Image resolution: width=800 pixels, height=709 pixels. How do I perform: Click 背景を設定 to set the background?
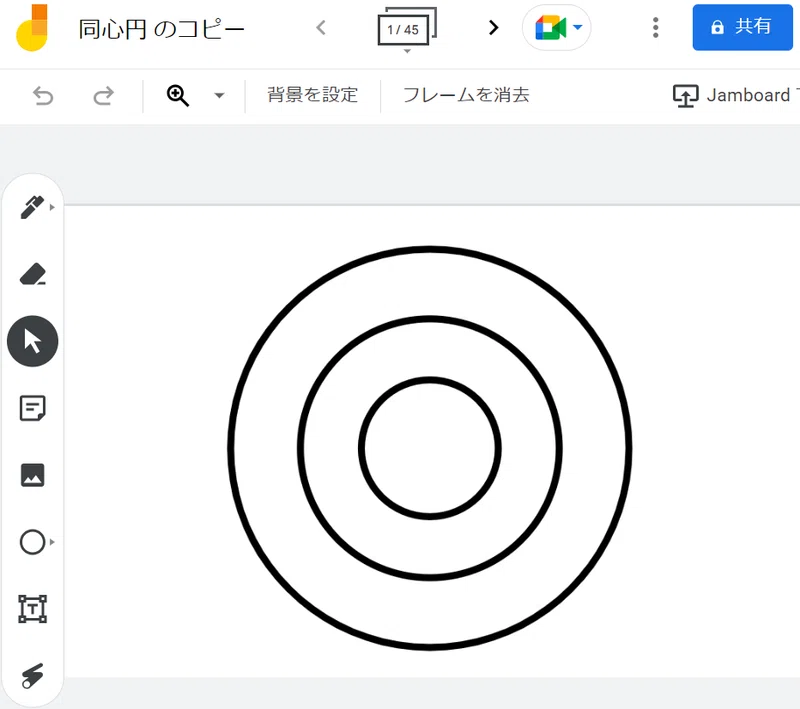pos(312,95)
